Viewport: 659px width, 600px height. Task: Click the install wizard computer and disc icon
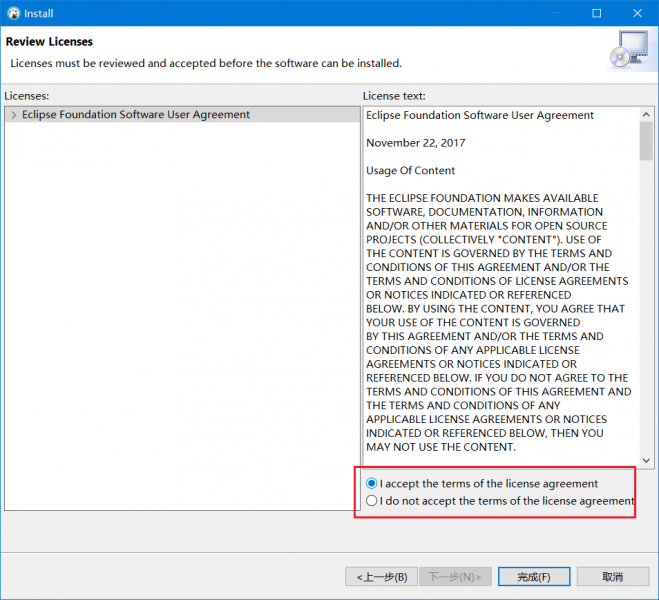point(630,50)
